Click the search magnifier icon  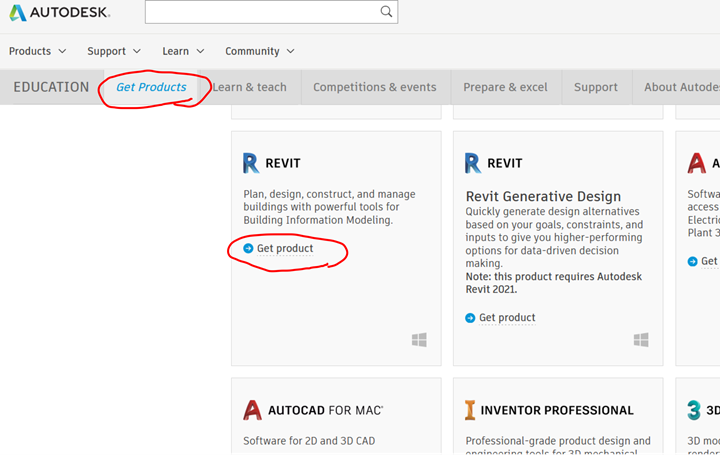(x=386, y=11)
